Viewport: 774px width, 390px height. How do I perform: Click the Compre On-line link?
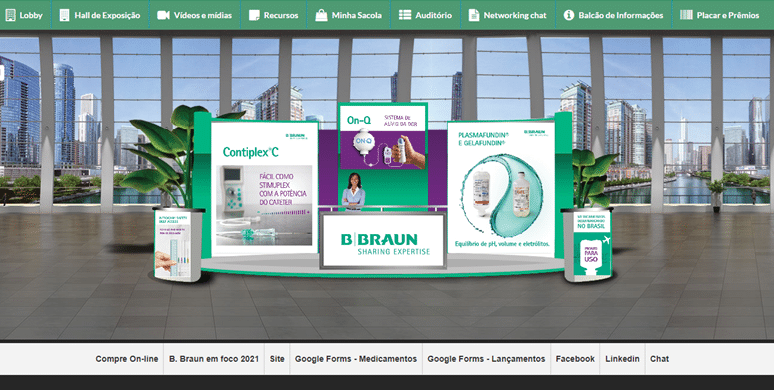pyautogui.click(x=127, y=359)
